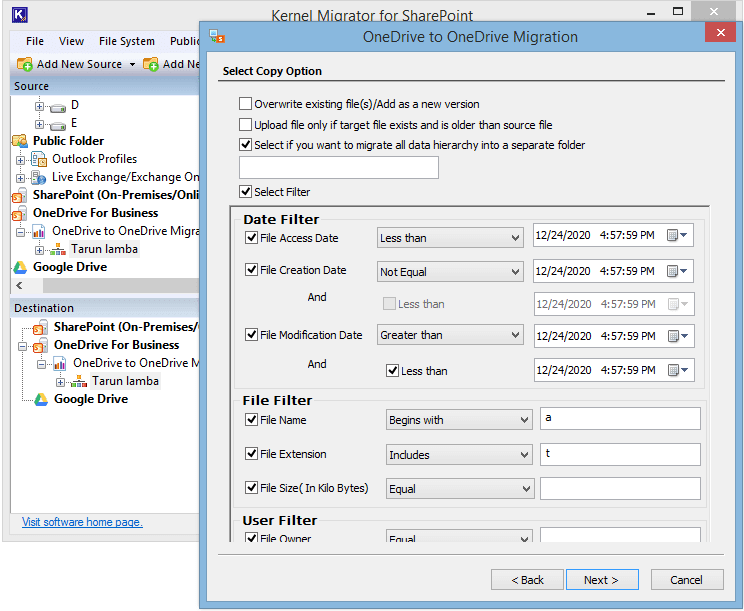Click the Public Folder icon in Source
This screenshot has height=611, width=744.
[20, 141]
